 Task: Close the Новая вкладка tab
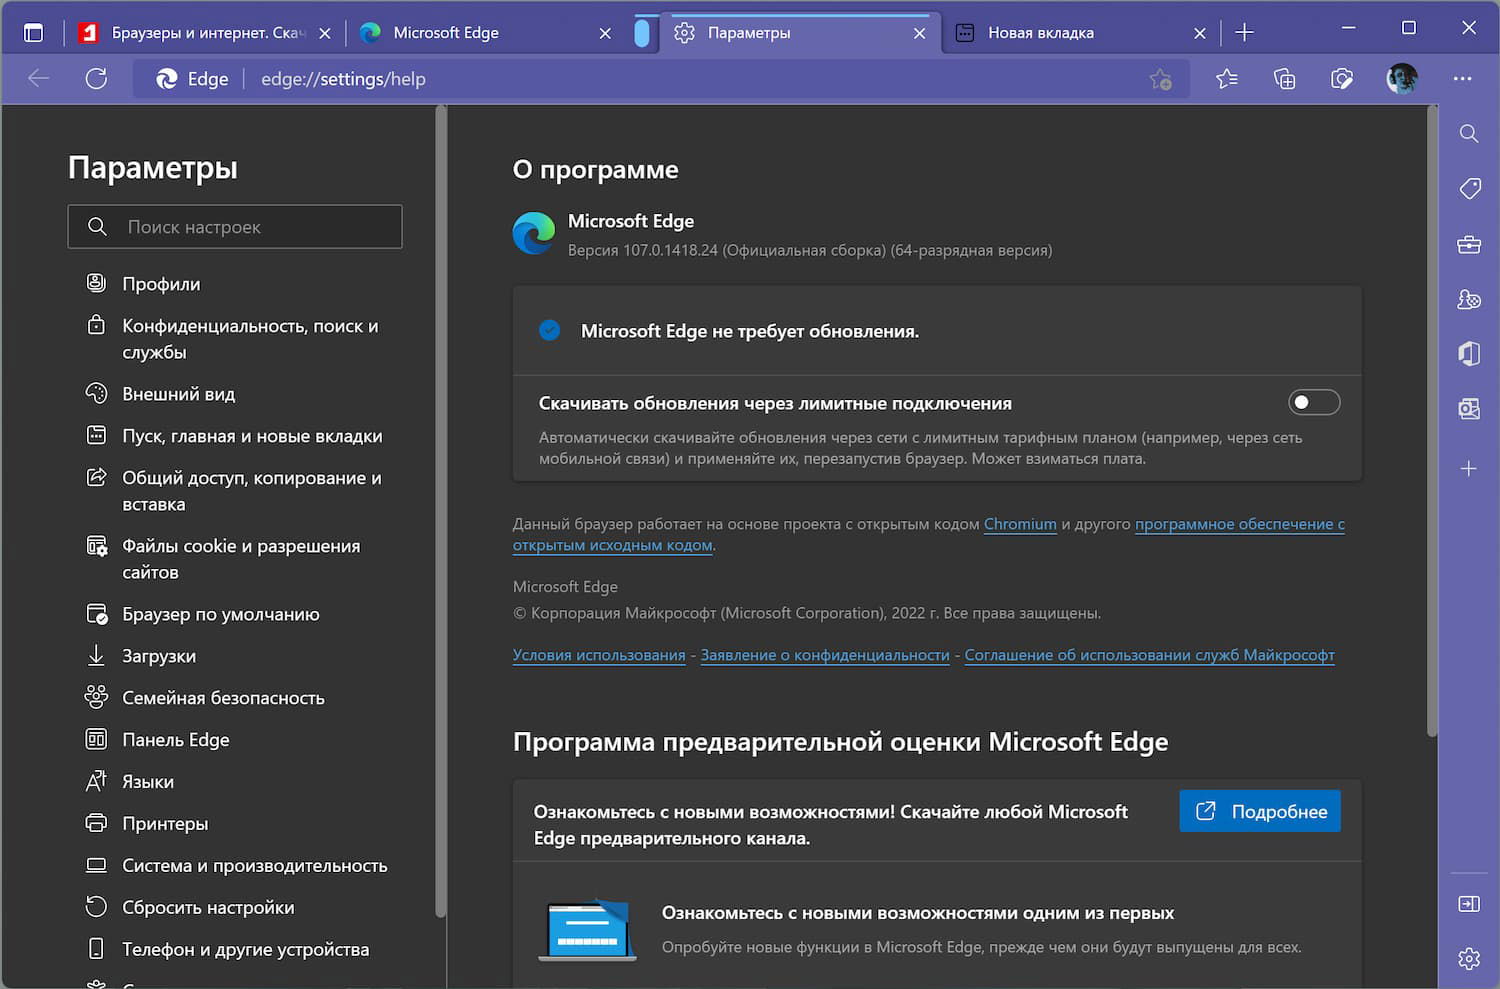click(1200, 33)
